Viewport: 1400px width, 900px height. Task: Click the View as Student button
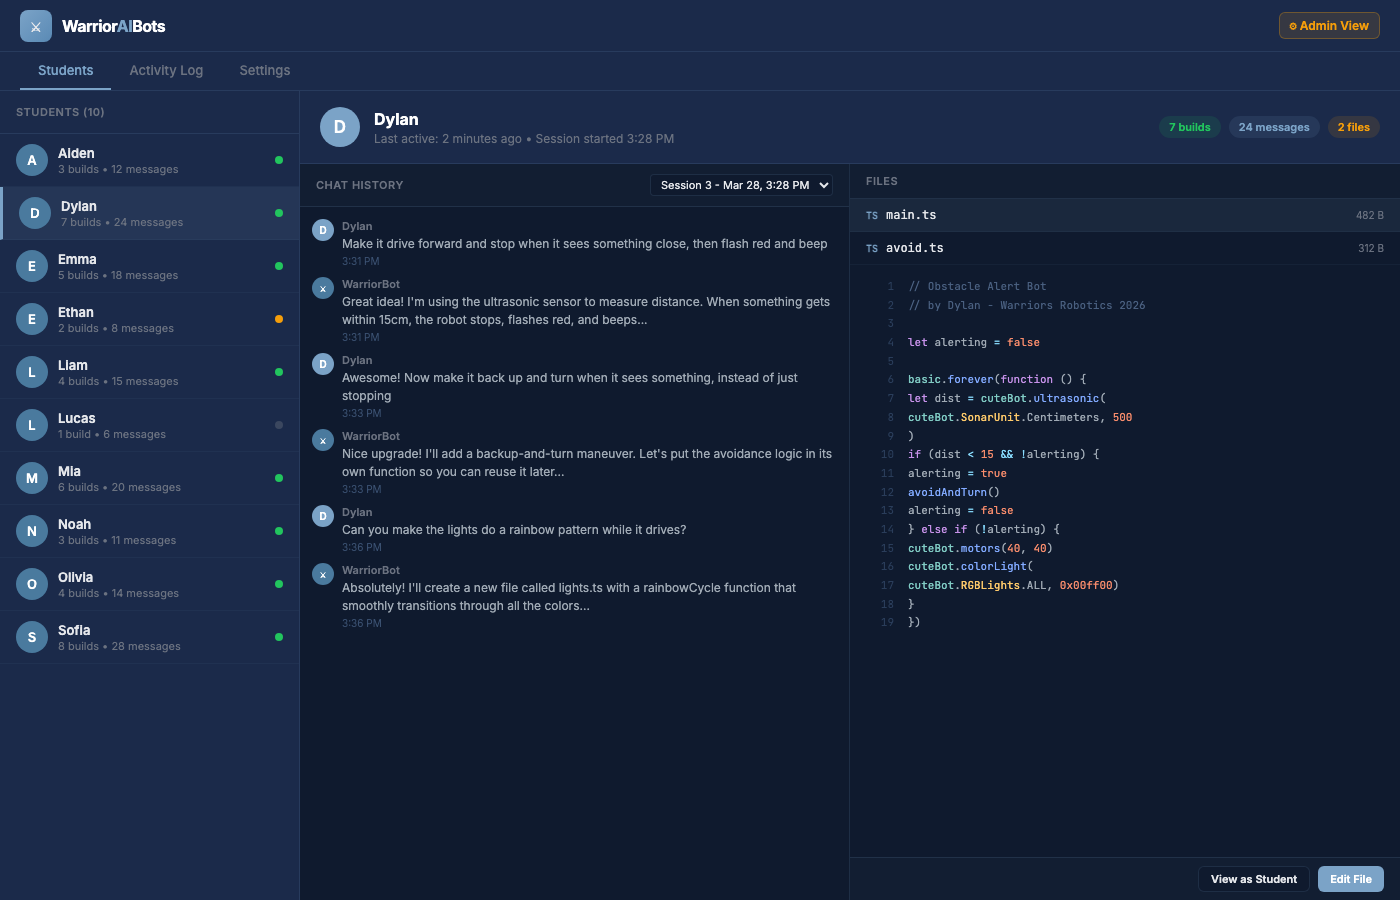[x=1253, y=878]
